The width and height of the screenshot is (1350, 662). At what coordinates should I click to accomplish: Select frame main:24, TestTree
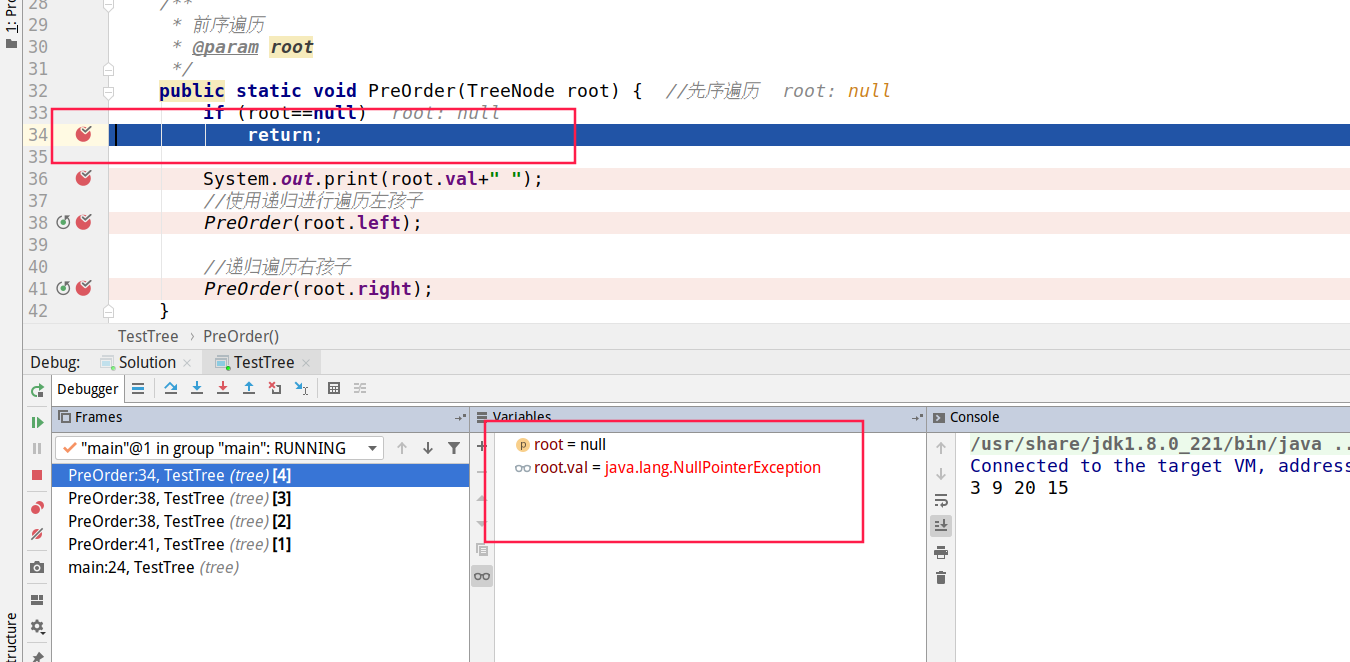[x=260, y=567]
